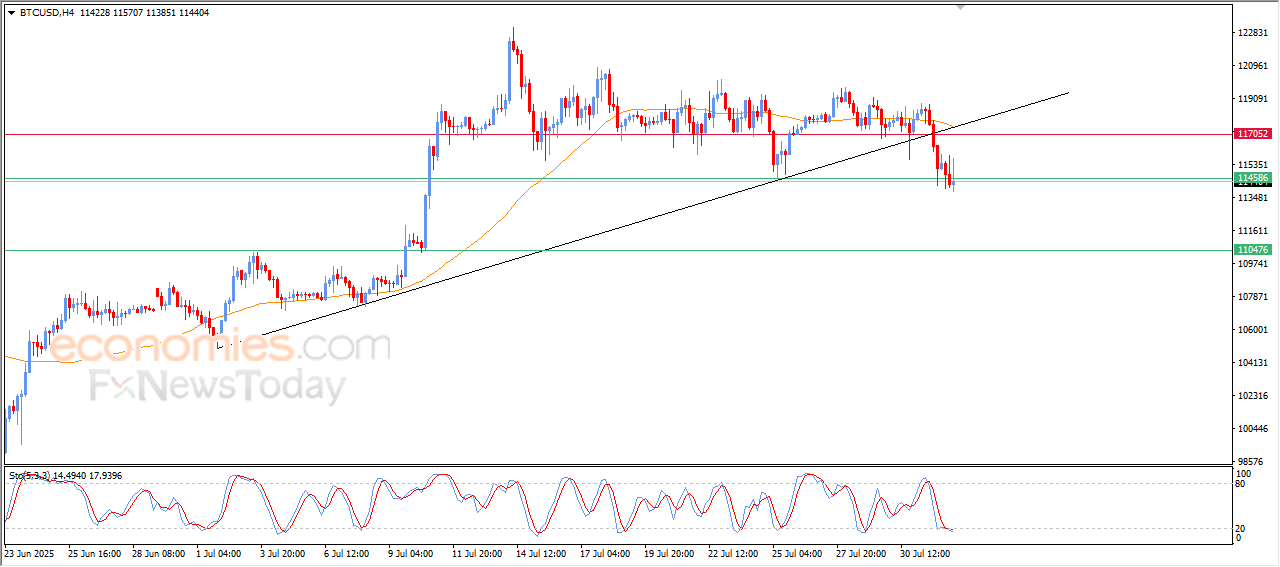Click the BTCUSD,H4 chart title text

[x=47, y=13]
